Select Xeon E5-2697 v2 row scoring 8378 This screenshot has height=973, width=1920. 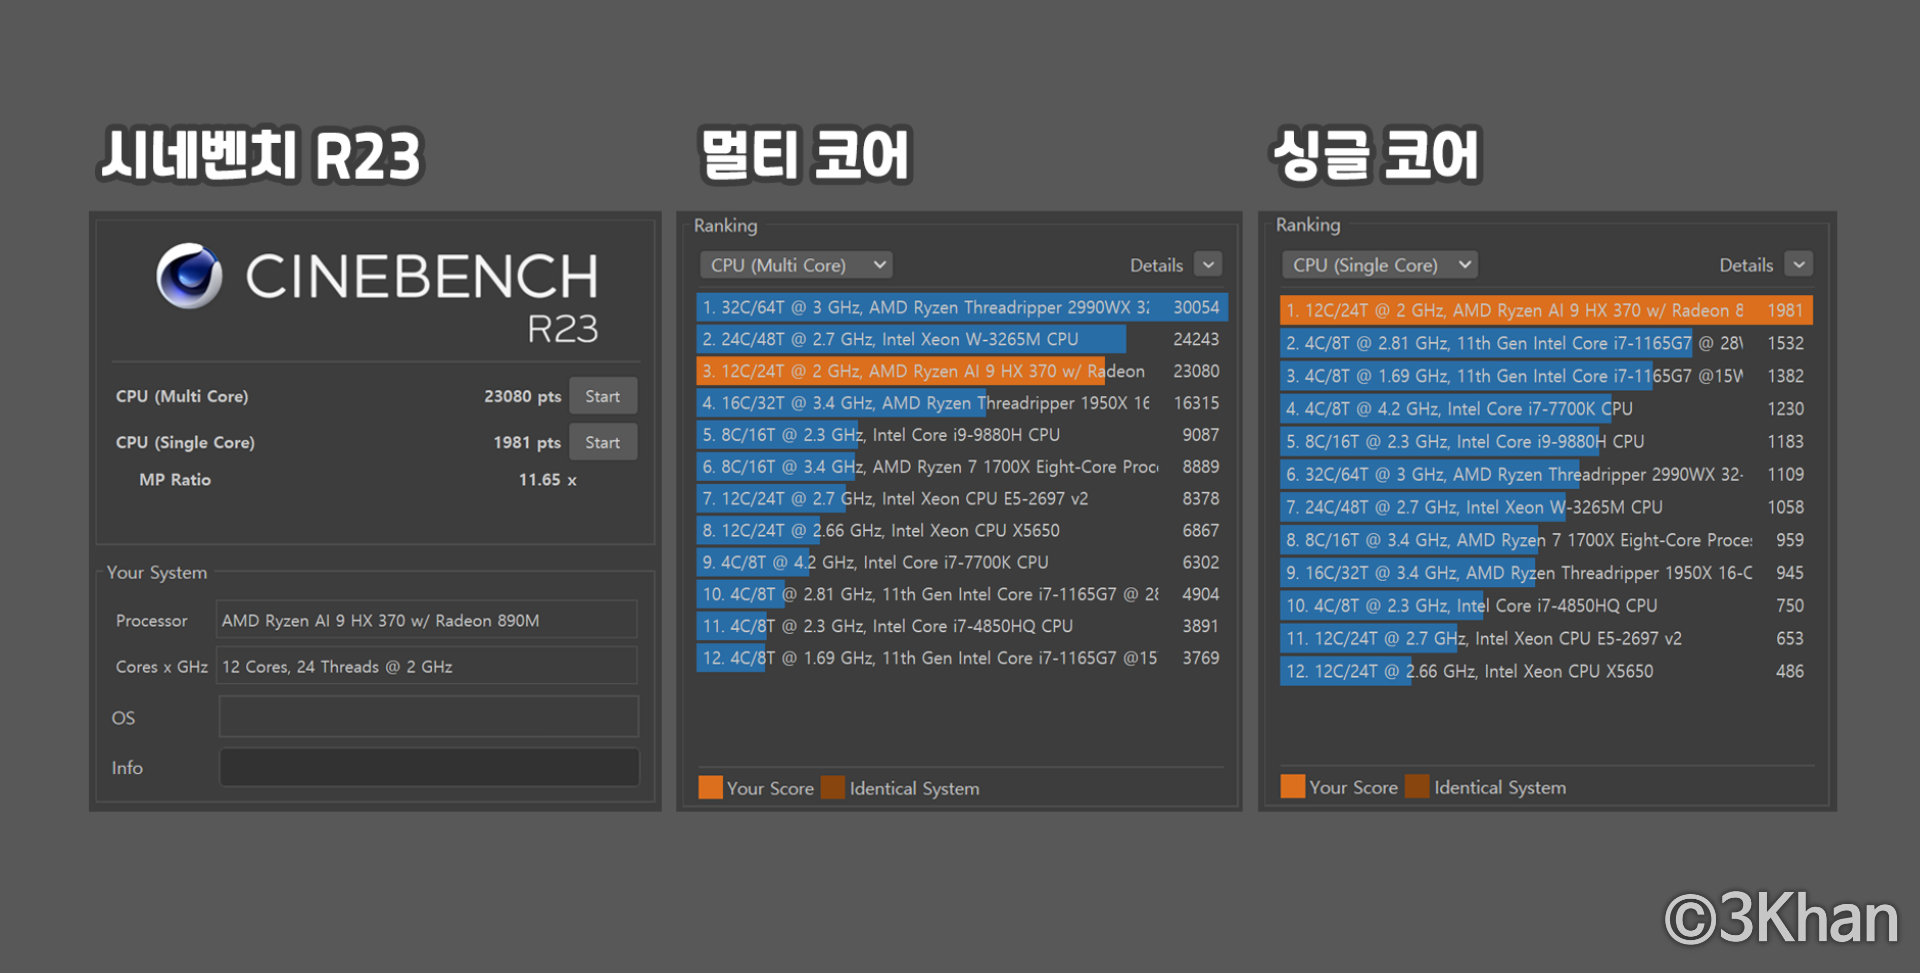pos(961,499)
